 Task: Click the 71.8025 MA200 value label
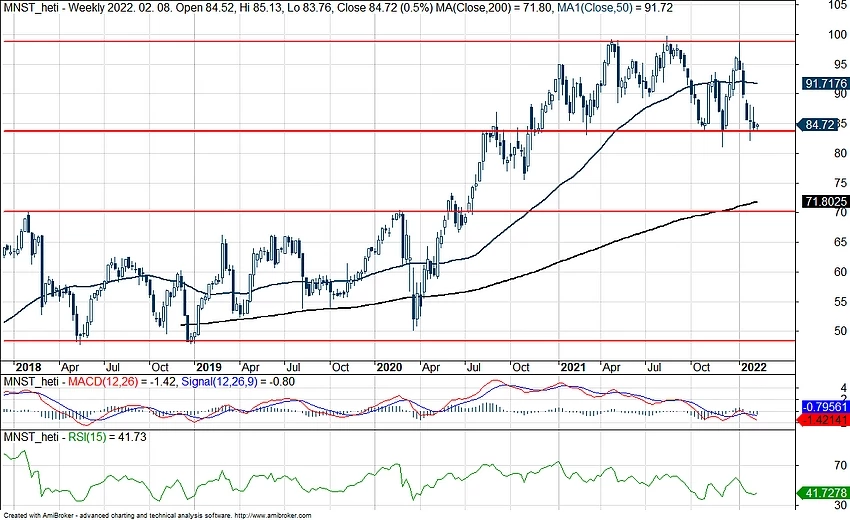pyautogui.click(x=825, y=202)
